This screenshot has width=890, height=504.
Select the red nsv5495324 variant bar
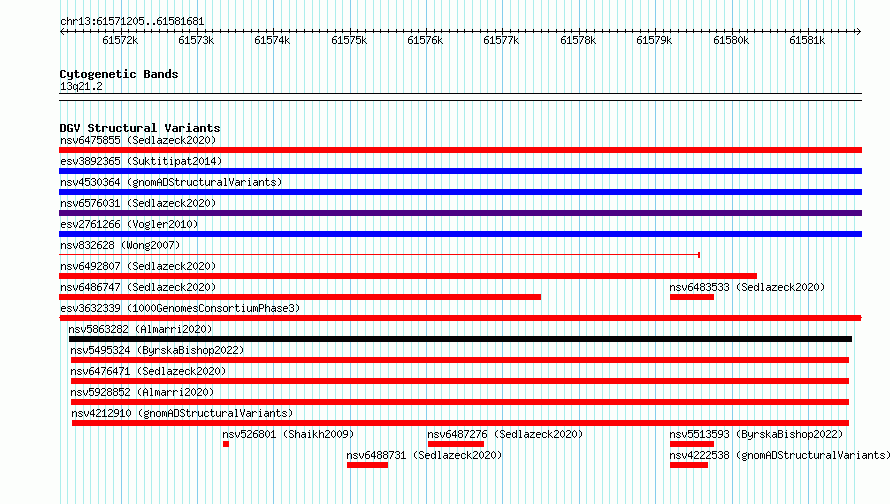coord(460,360)
